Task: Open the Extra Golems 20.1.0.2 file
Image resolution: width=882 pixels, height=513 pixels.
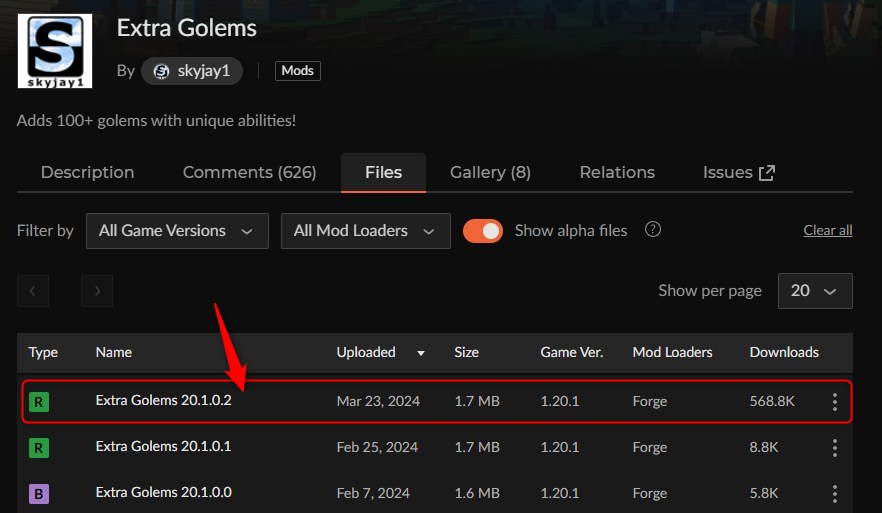Action: click(163, 400)
